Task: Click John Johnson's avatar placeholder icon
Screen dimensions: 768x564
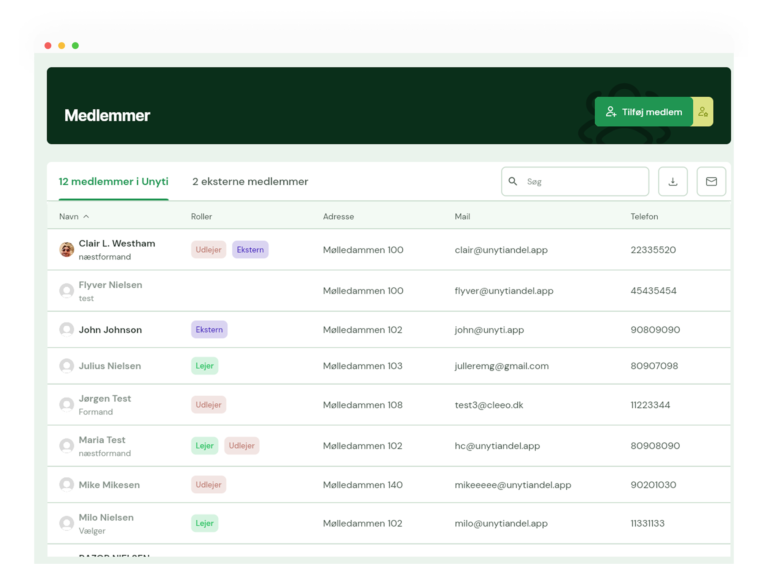Action: point(67,329)
